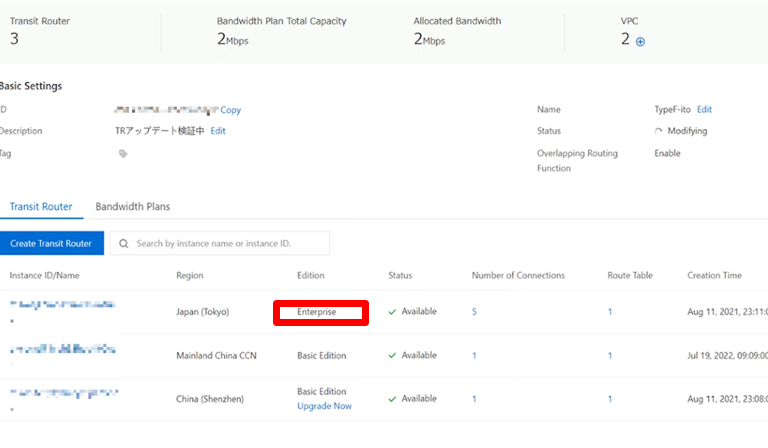Viewport: 768px width, 448px height.
Task: Select the Transit Router tab
Action: (x=41, y=207)
